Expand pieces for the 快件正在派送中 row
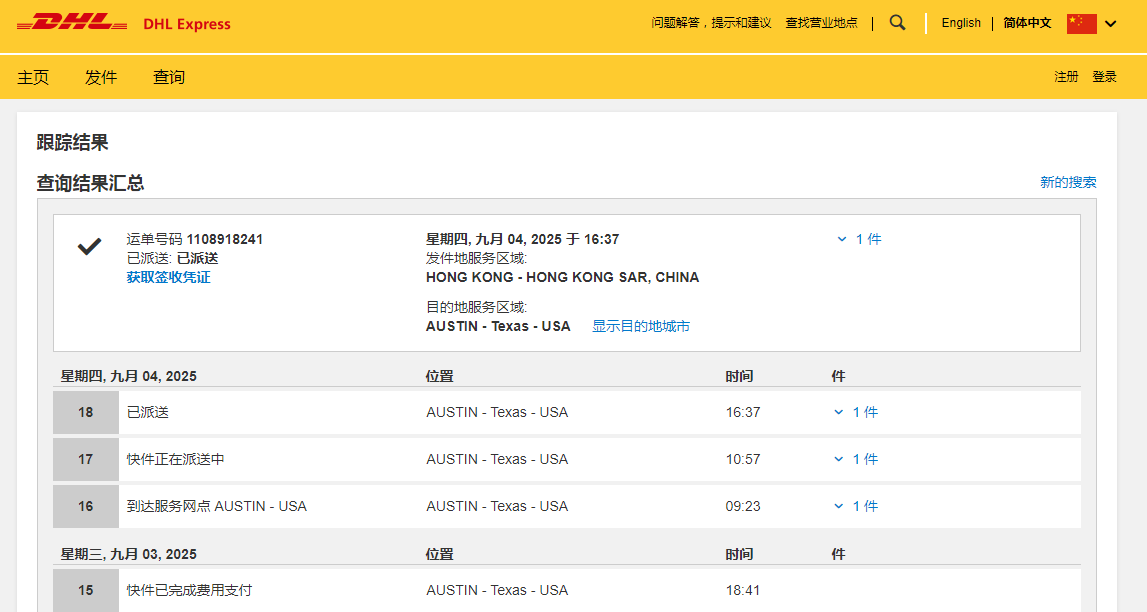The image size is (1147, 612). [856, 459]
